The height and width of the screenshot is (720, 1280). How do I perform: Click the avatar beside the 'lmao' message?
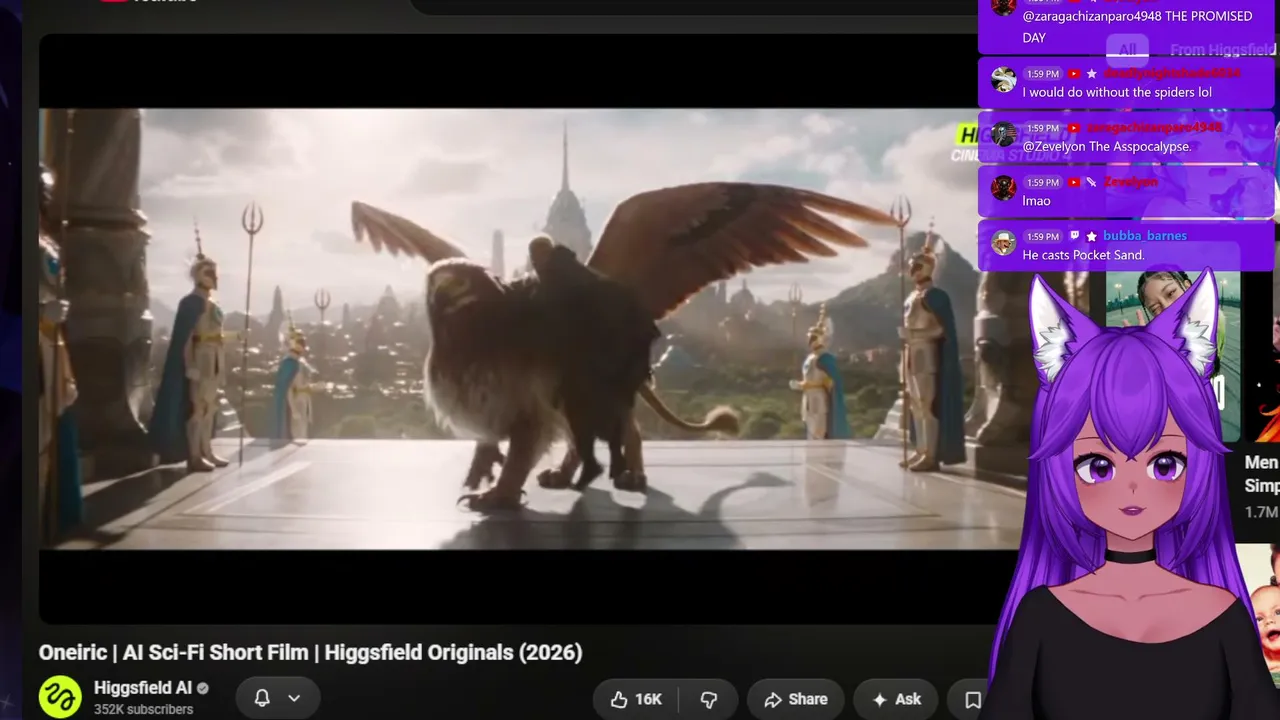(1004, 187)
